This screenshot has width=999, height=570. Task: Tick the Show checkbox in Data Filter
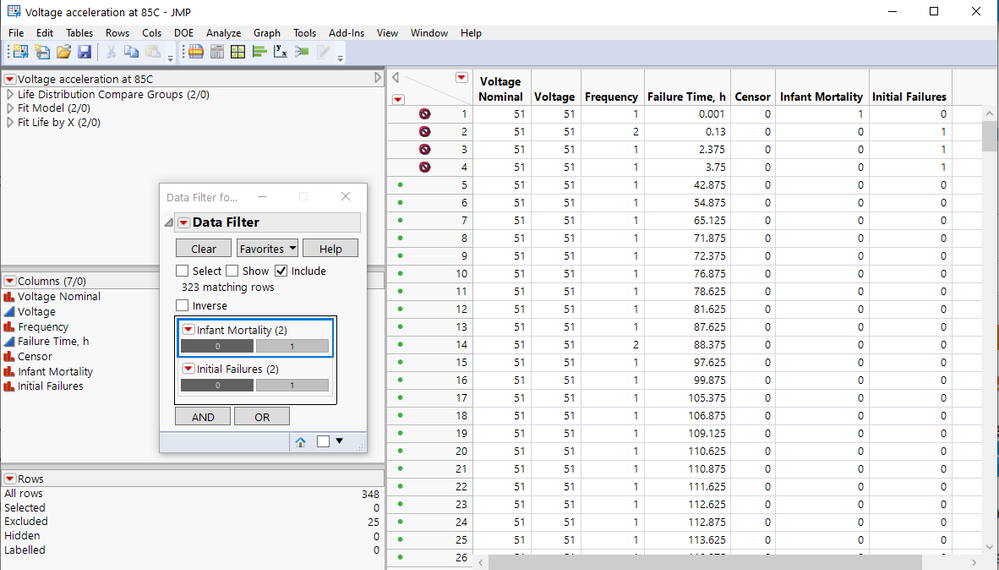[233, 271]
